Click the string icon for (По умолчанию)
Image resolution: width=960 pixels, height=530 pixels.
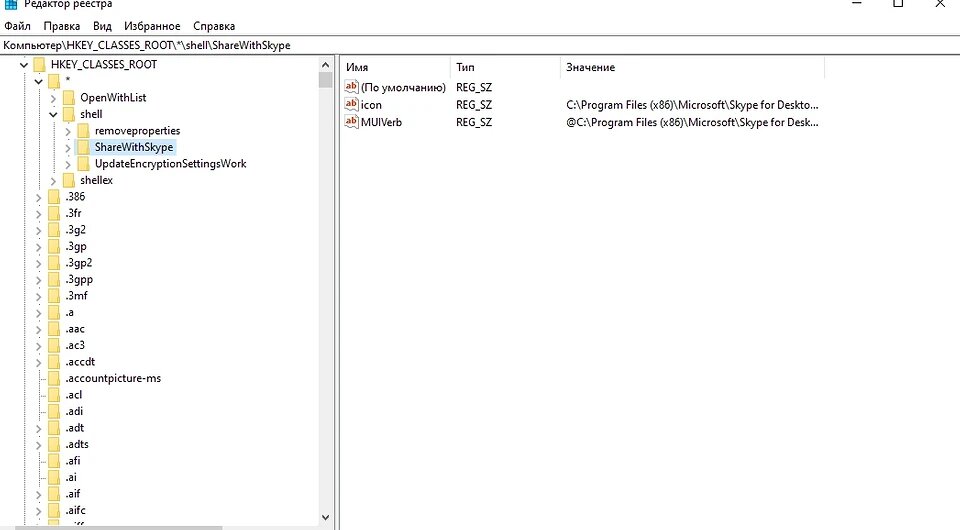tap(351, 87)
